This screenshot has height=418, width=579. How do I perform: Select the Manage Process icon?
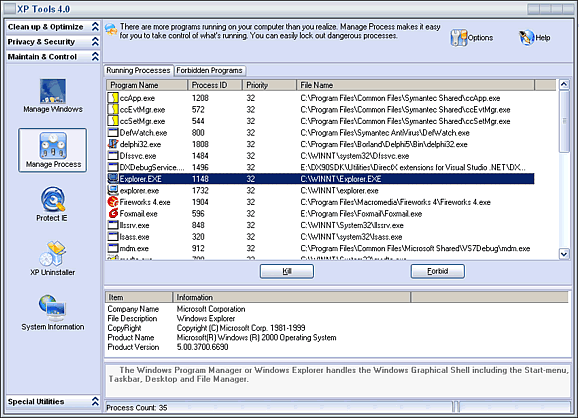point(53,145)
